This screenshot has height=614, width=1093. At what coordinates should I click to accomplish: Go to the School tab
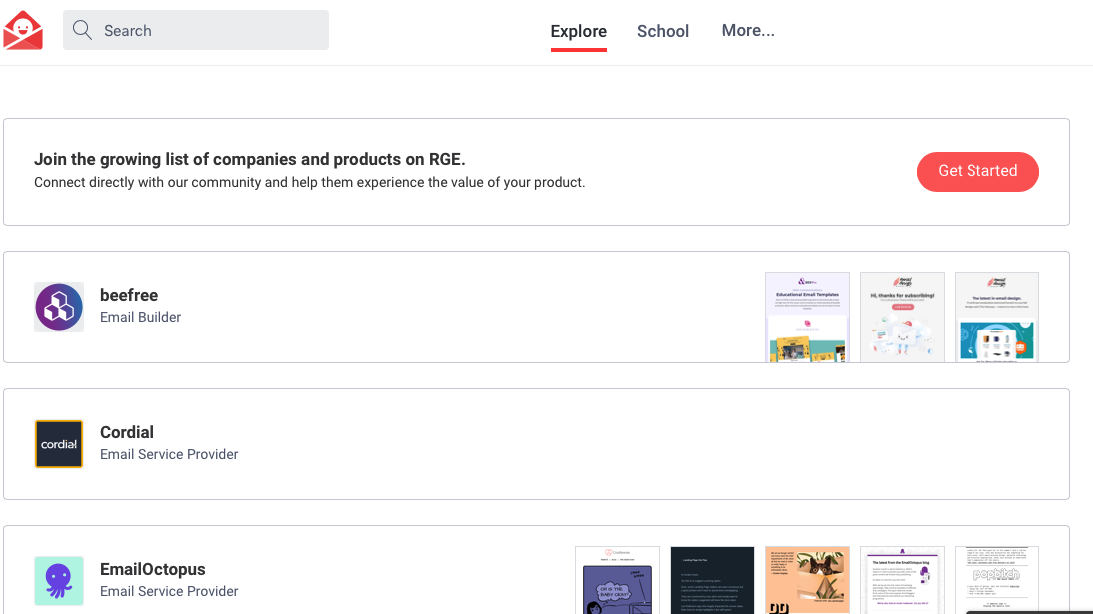pyautogui.click(x=663, y=31)
